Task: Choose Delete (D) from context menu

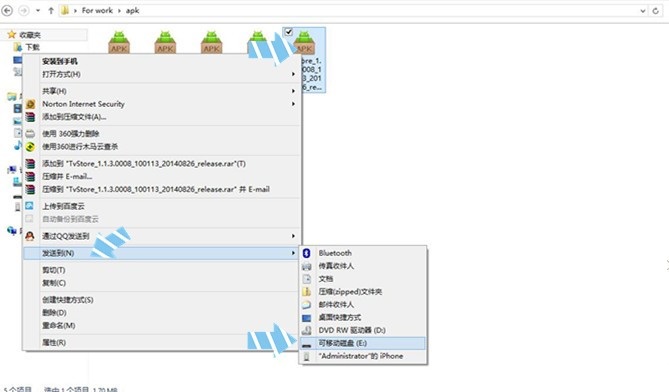Action: (162, 313)
